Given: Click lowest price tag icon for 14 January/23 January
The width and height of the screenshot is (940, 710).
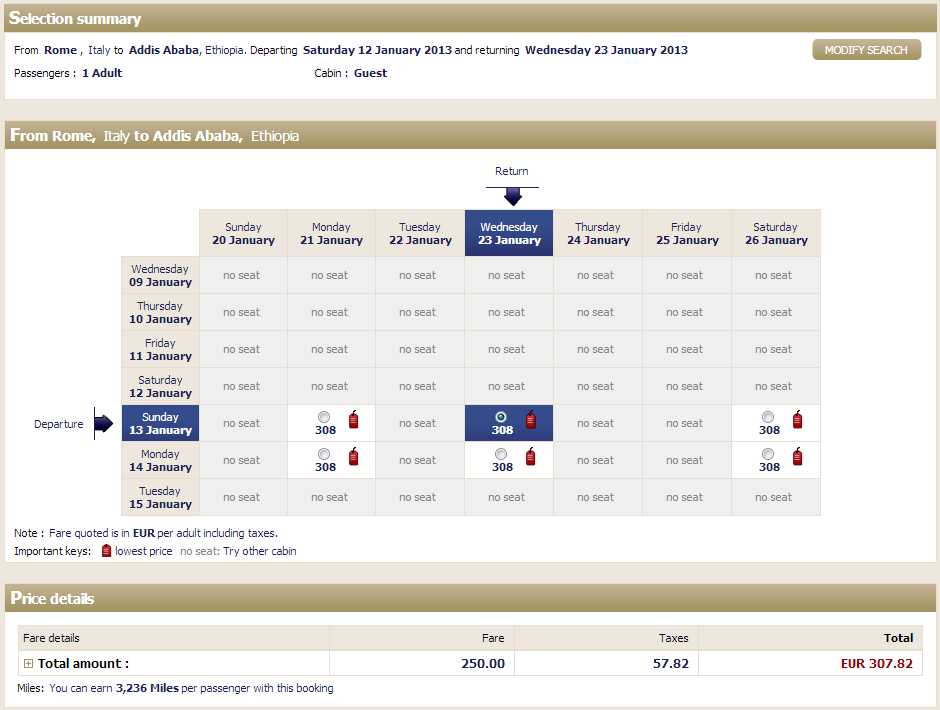Looking at the screenshot, I should (531, 457).
